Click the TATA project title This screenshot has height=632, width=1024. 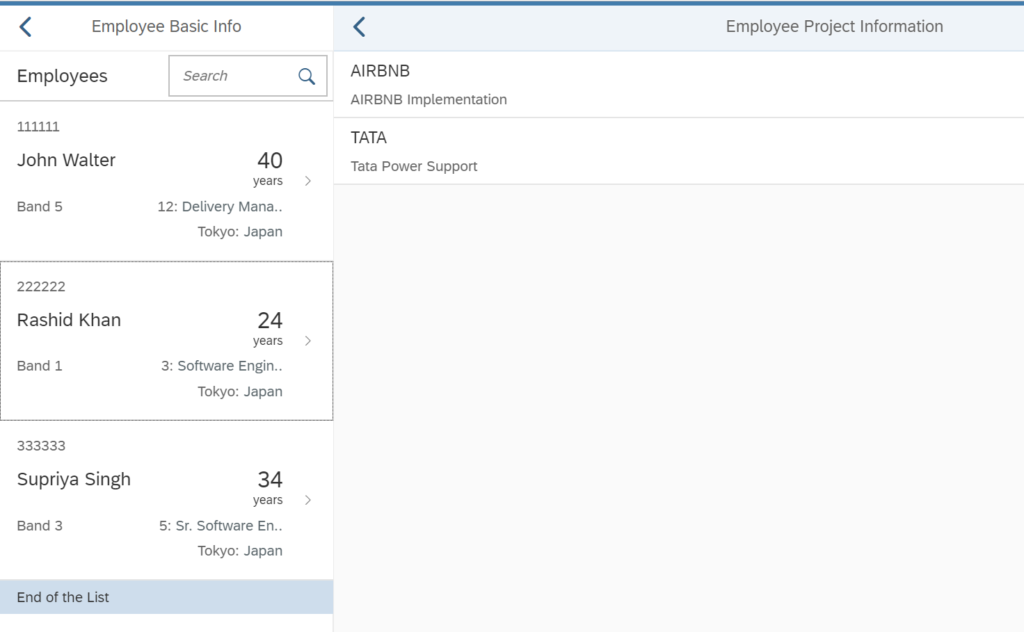(x=368, y=138)
